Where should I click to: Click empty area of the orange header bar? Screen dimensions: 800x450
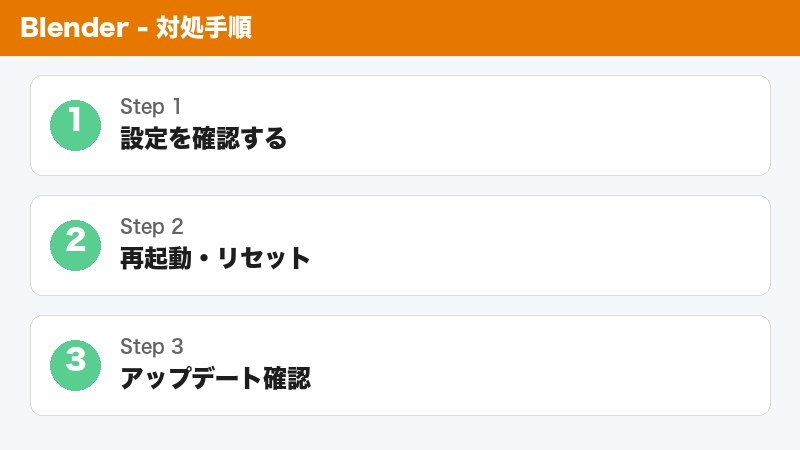click(550, 28)
